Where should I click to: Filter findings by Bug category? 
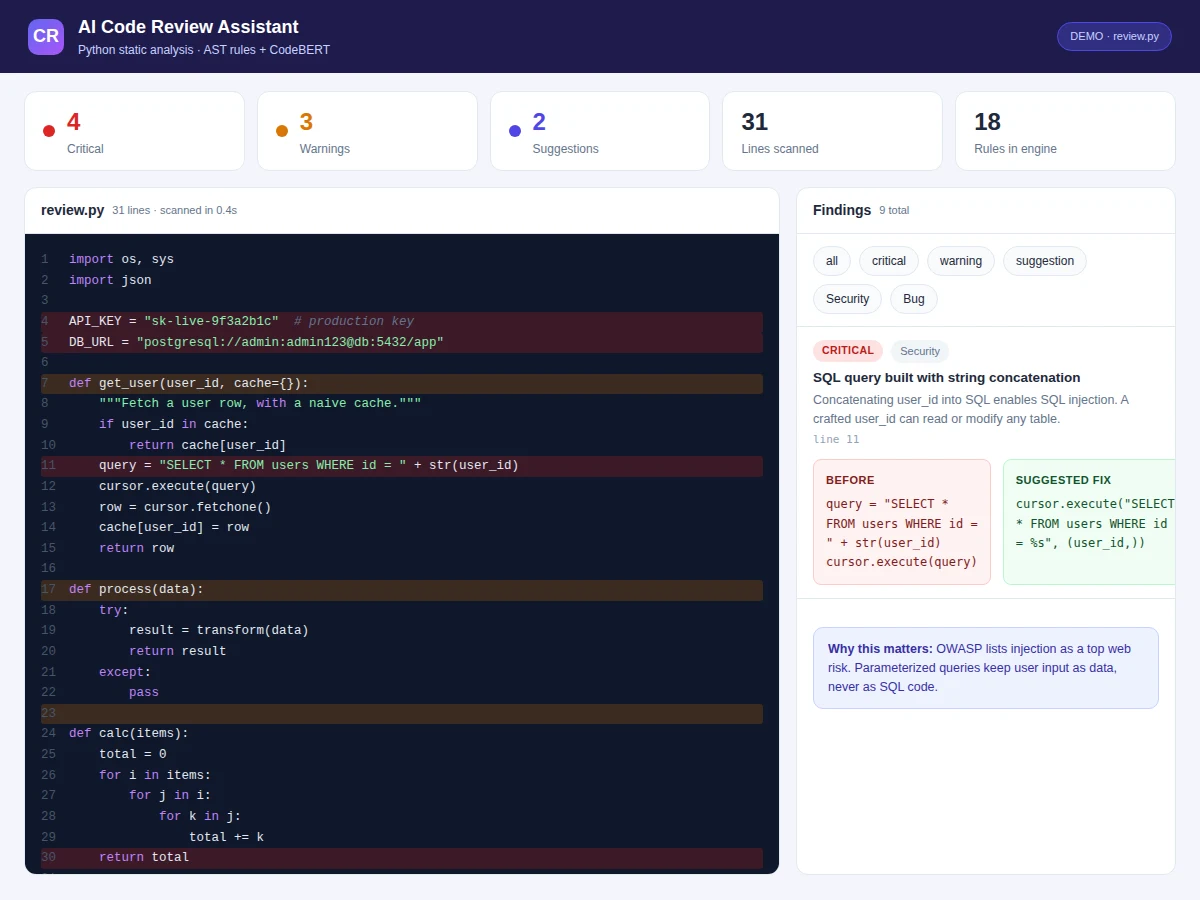click(914, 299)
